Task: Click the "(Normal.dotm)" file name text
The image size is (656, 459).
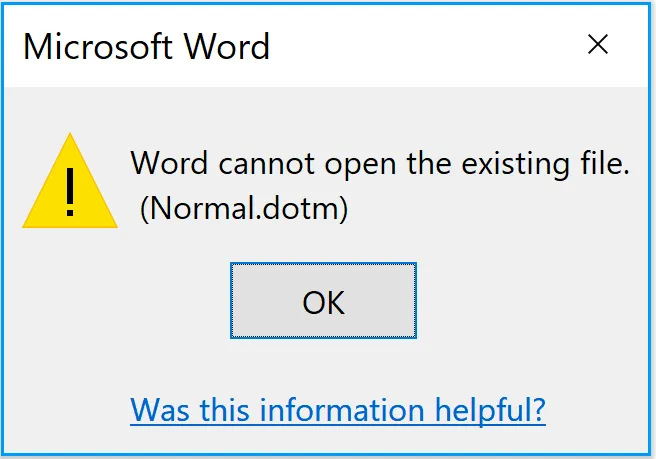Action: tap(244, 210)
